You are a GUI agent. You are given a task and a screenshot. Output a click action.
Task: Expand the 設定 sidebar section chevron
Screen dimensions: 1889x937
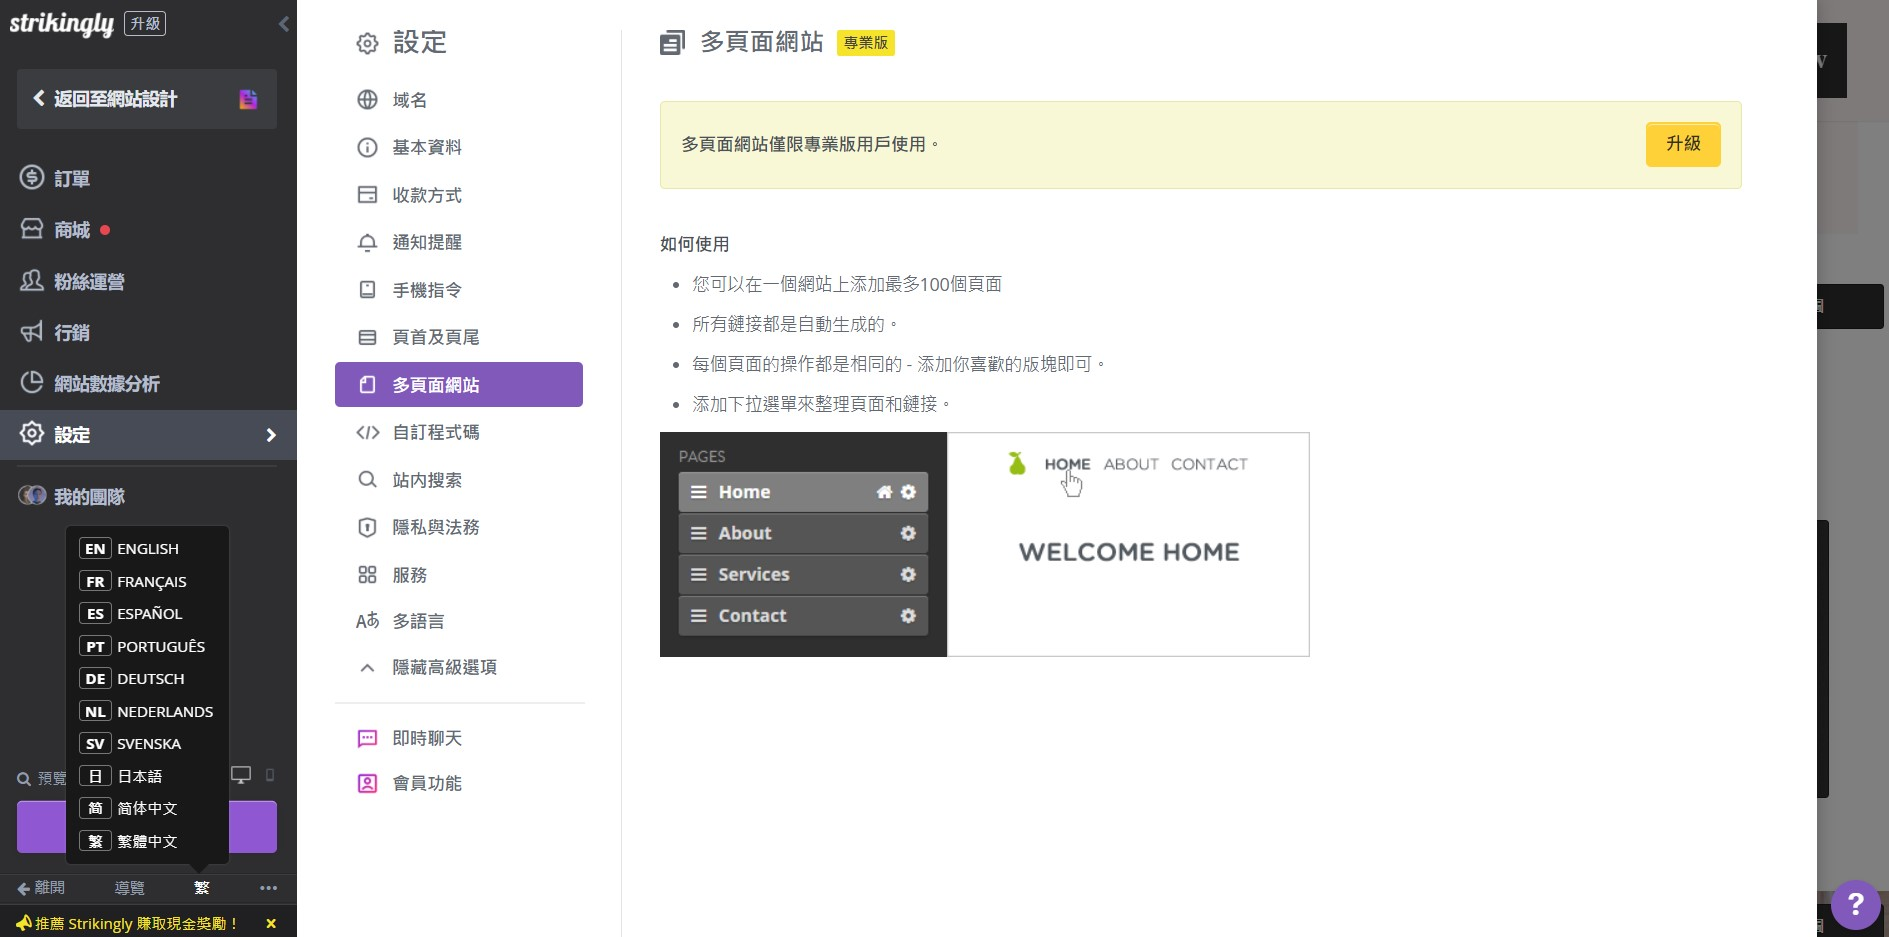coord(271,435)
